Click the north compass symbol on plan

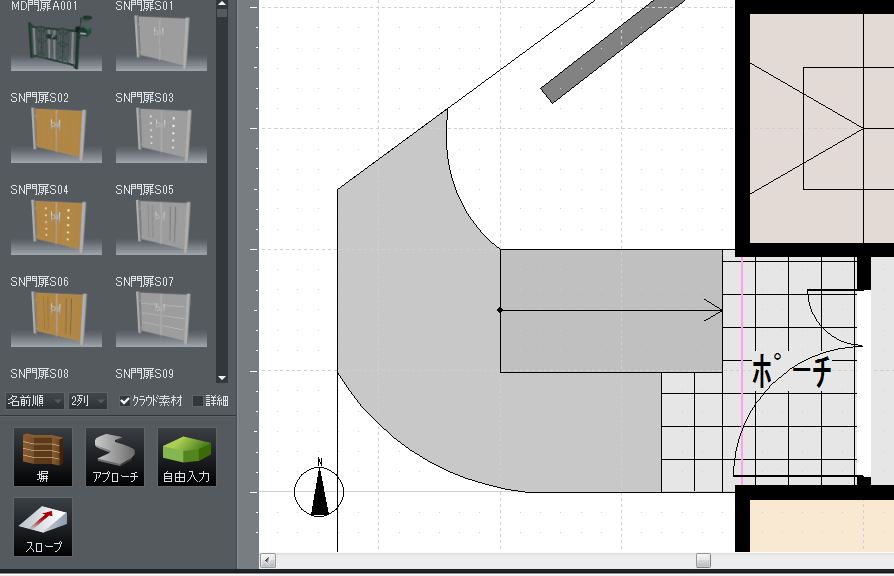click(319, 492)
